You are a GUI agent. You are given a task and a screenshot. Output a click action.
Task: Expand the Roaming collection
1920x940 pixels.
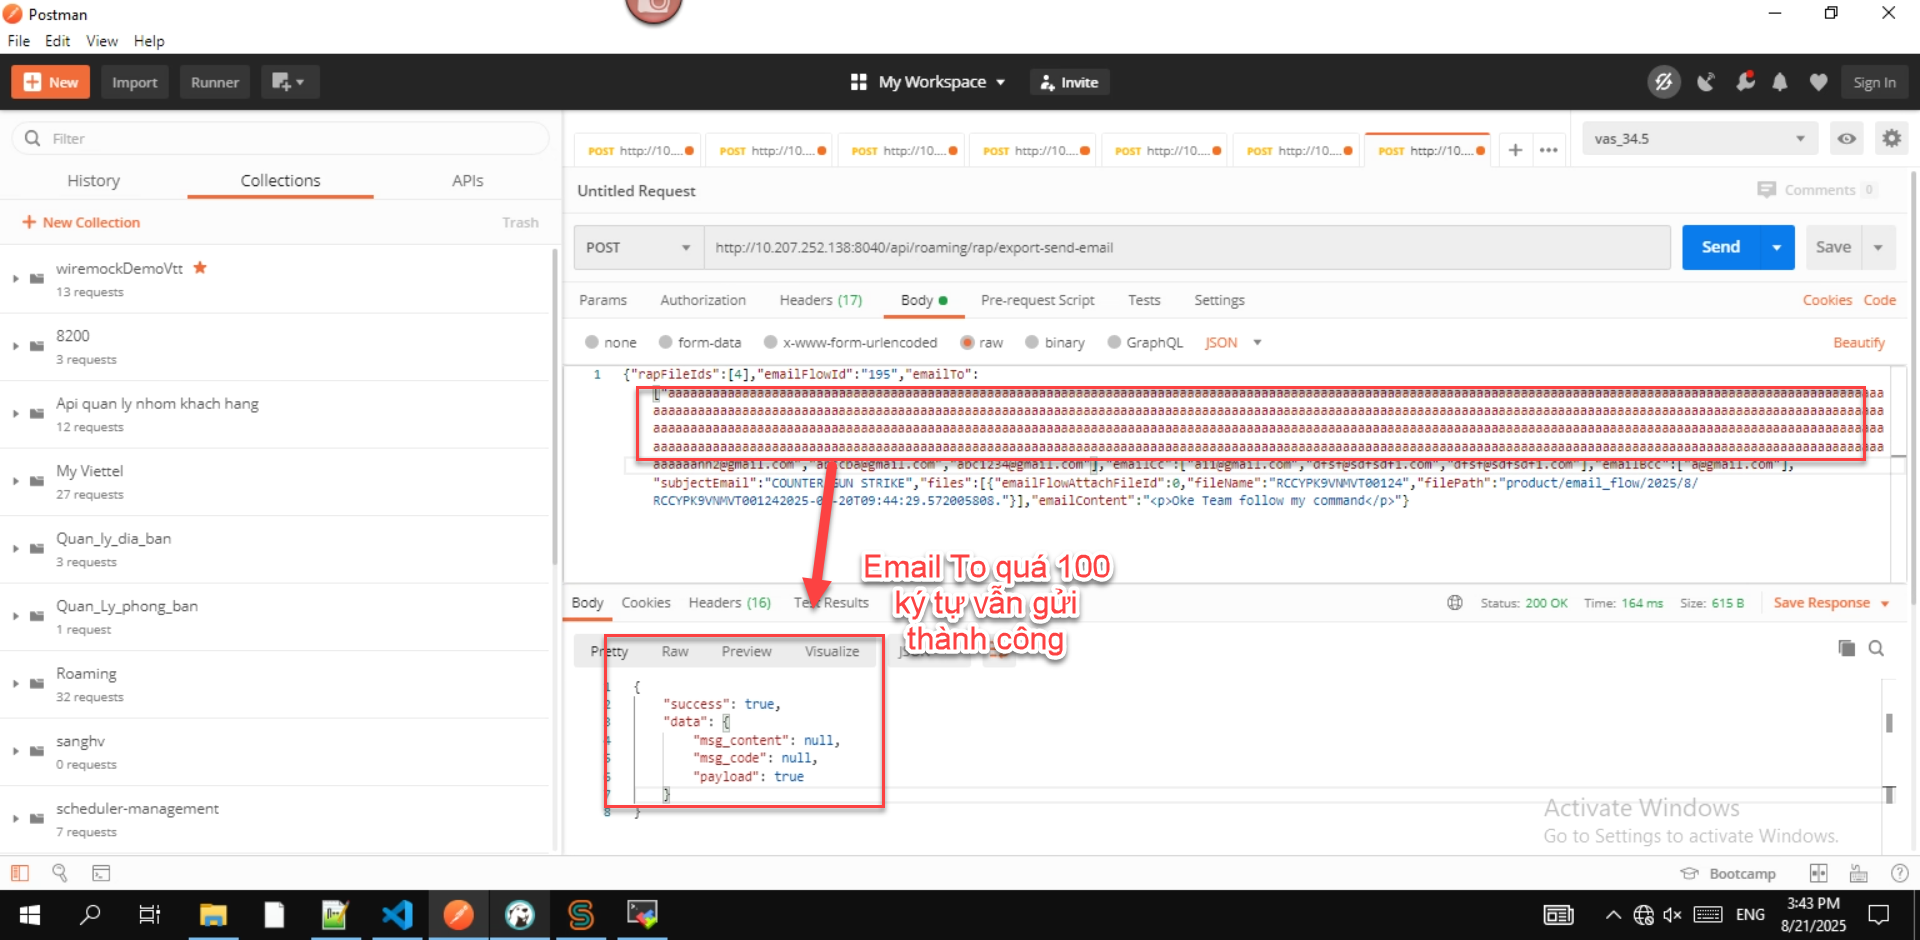[x=16, y=684]
